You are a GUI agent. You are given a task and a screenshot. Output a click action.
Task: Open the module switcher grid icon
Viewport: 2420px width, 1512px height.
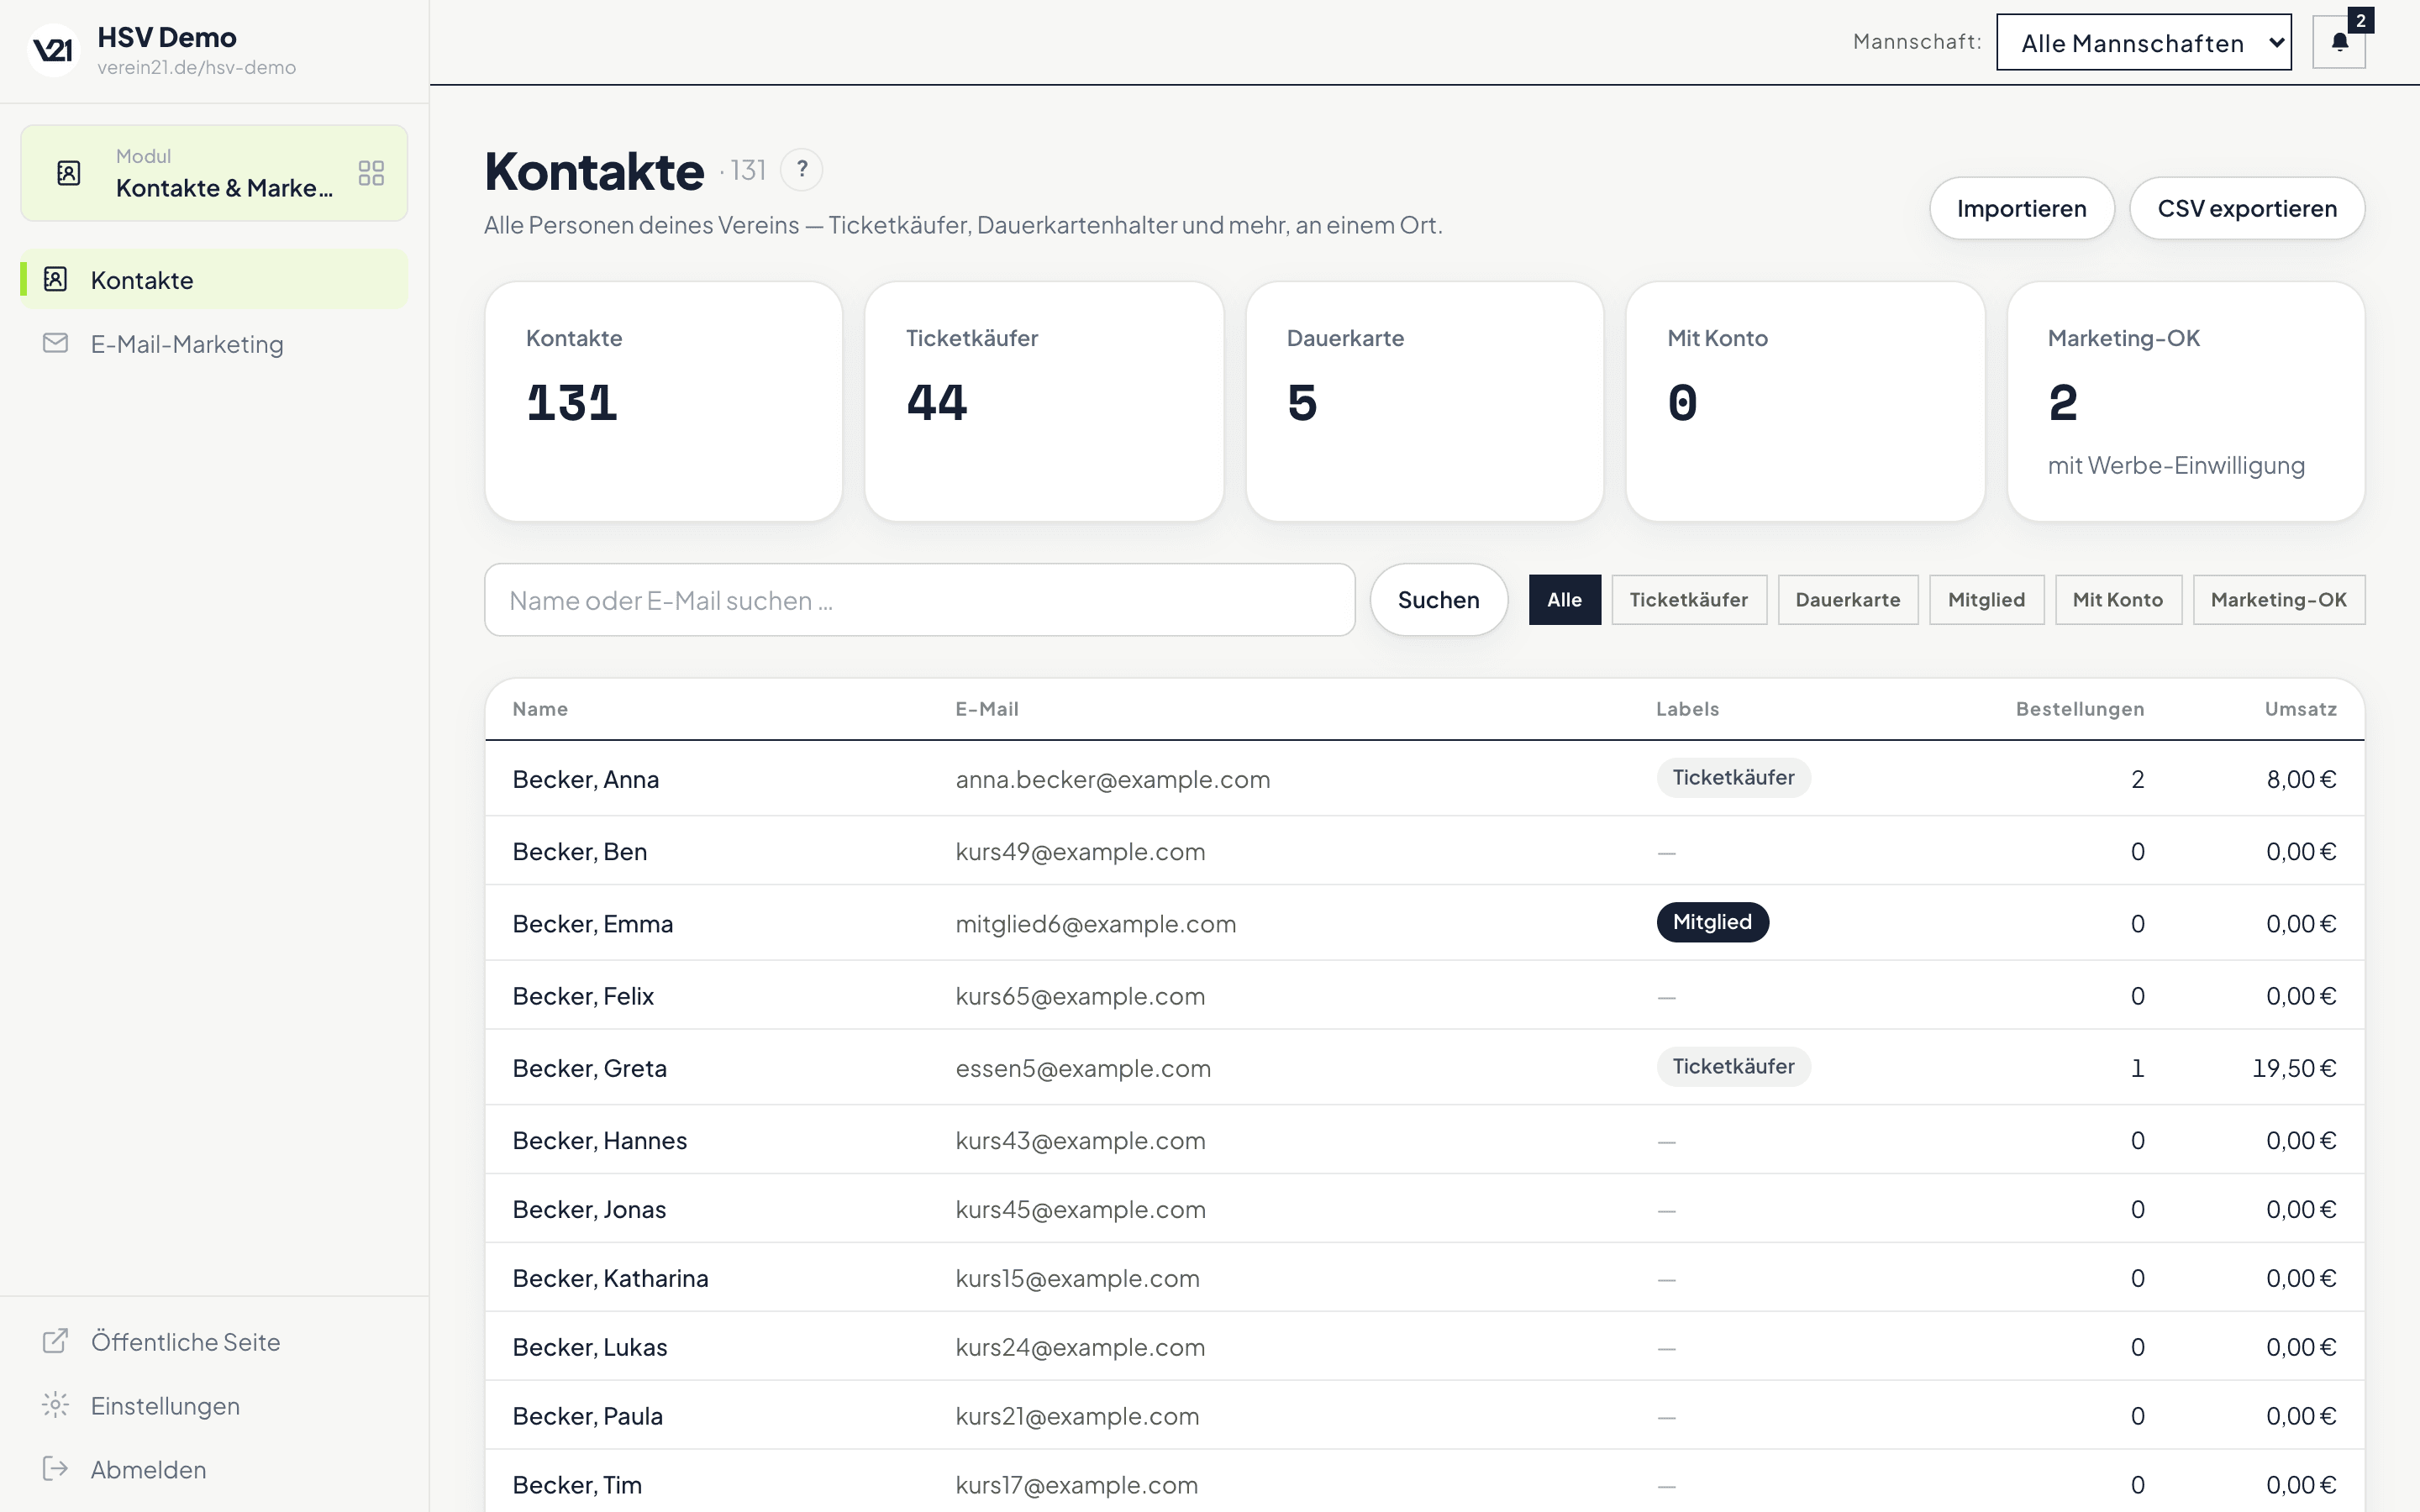[371, 173]
